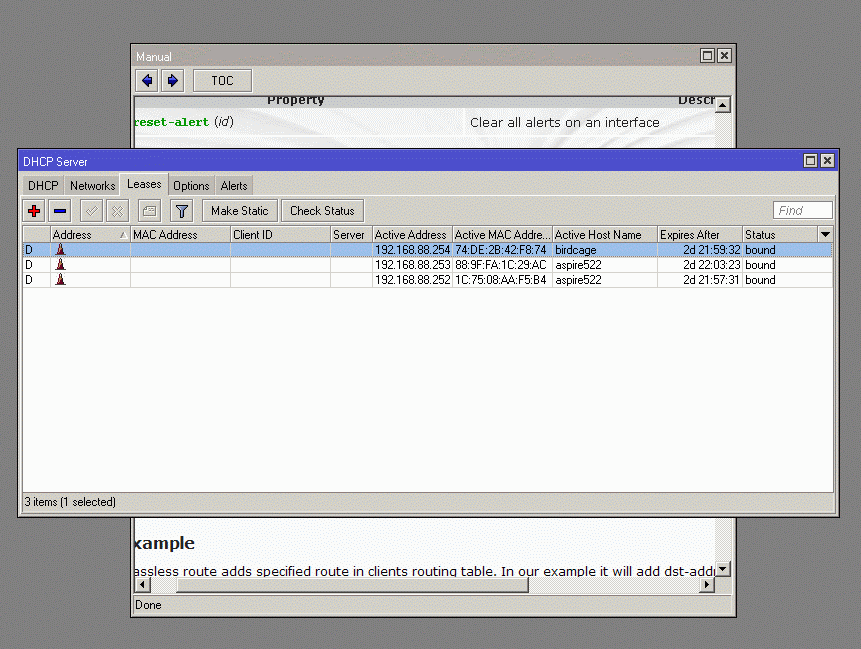The image size is (861, 649).
Task: Select active address 192.168.88.253
Action: pos(412,265)
